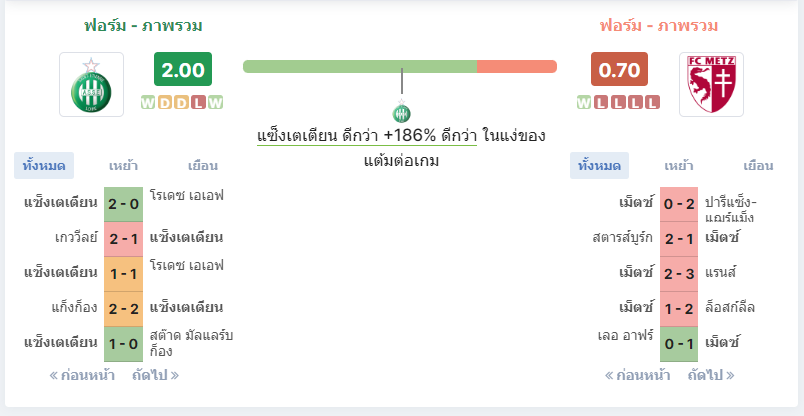This screenshot has width=804, height=416.
Task: Switch to เหย้า tab on left panel
Action: pyautogui.click(x=124, y=166)
